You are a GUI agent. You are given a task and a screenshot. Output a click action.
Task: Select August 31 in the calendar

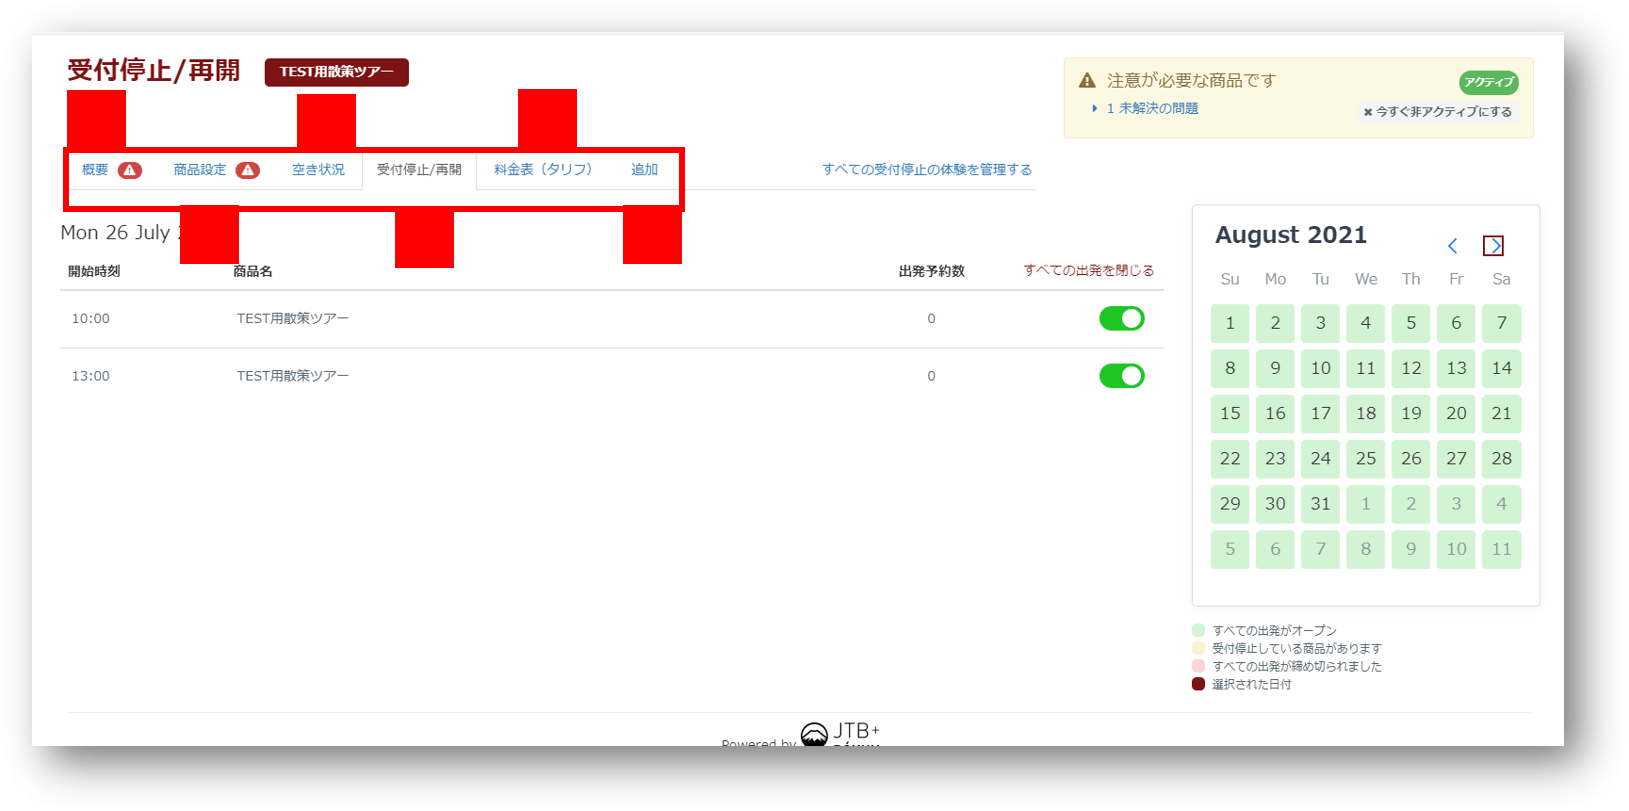1321,504
